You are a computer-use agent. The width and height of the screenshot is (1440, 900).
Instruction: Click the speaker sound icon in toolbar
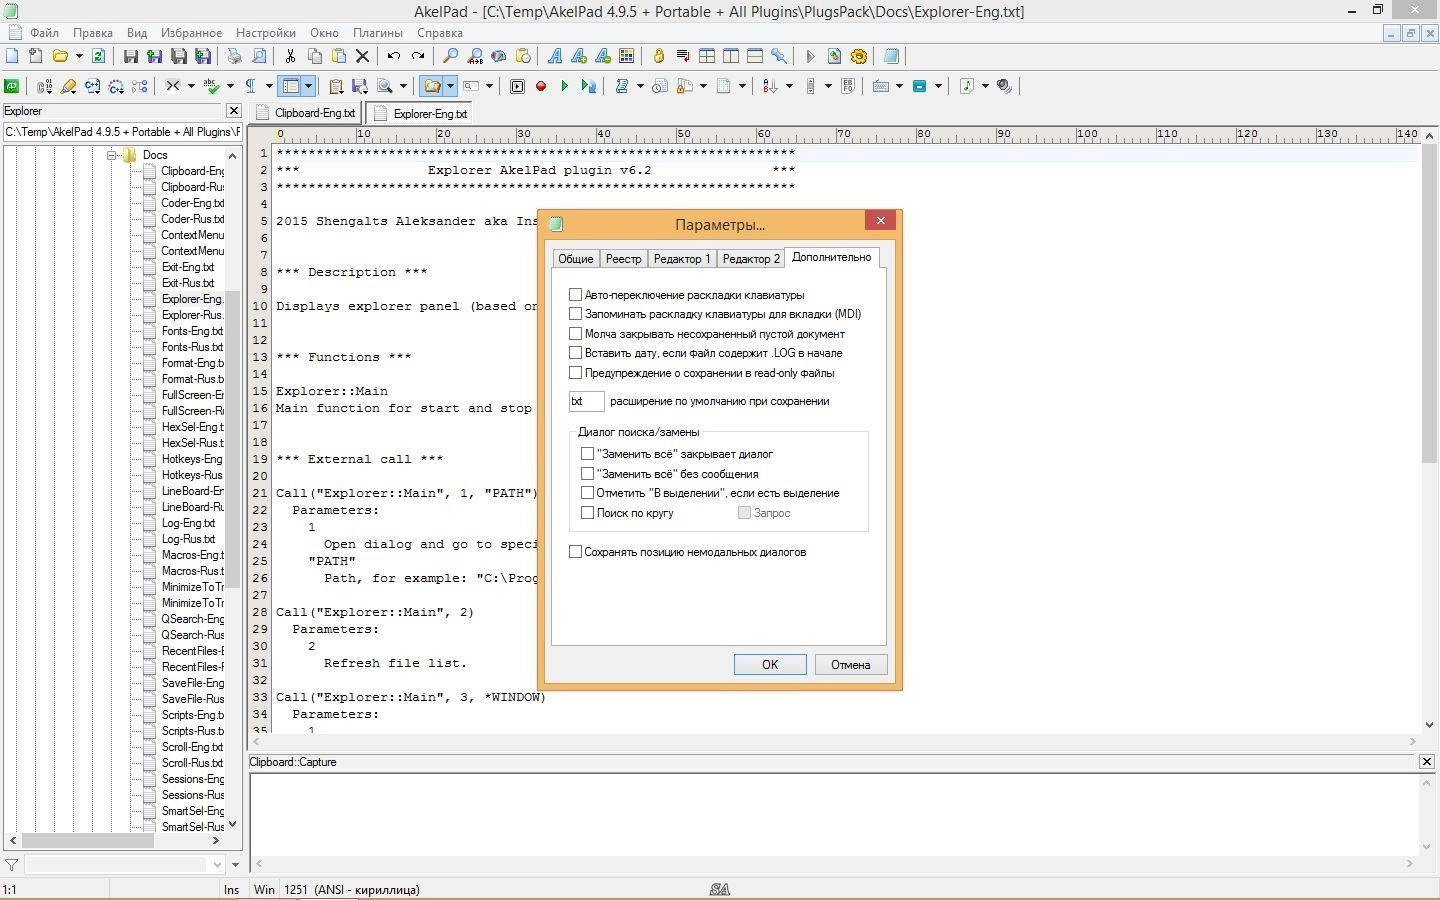click(1004, 86)
